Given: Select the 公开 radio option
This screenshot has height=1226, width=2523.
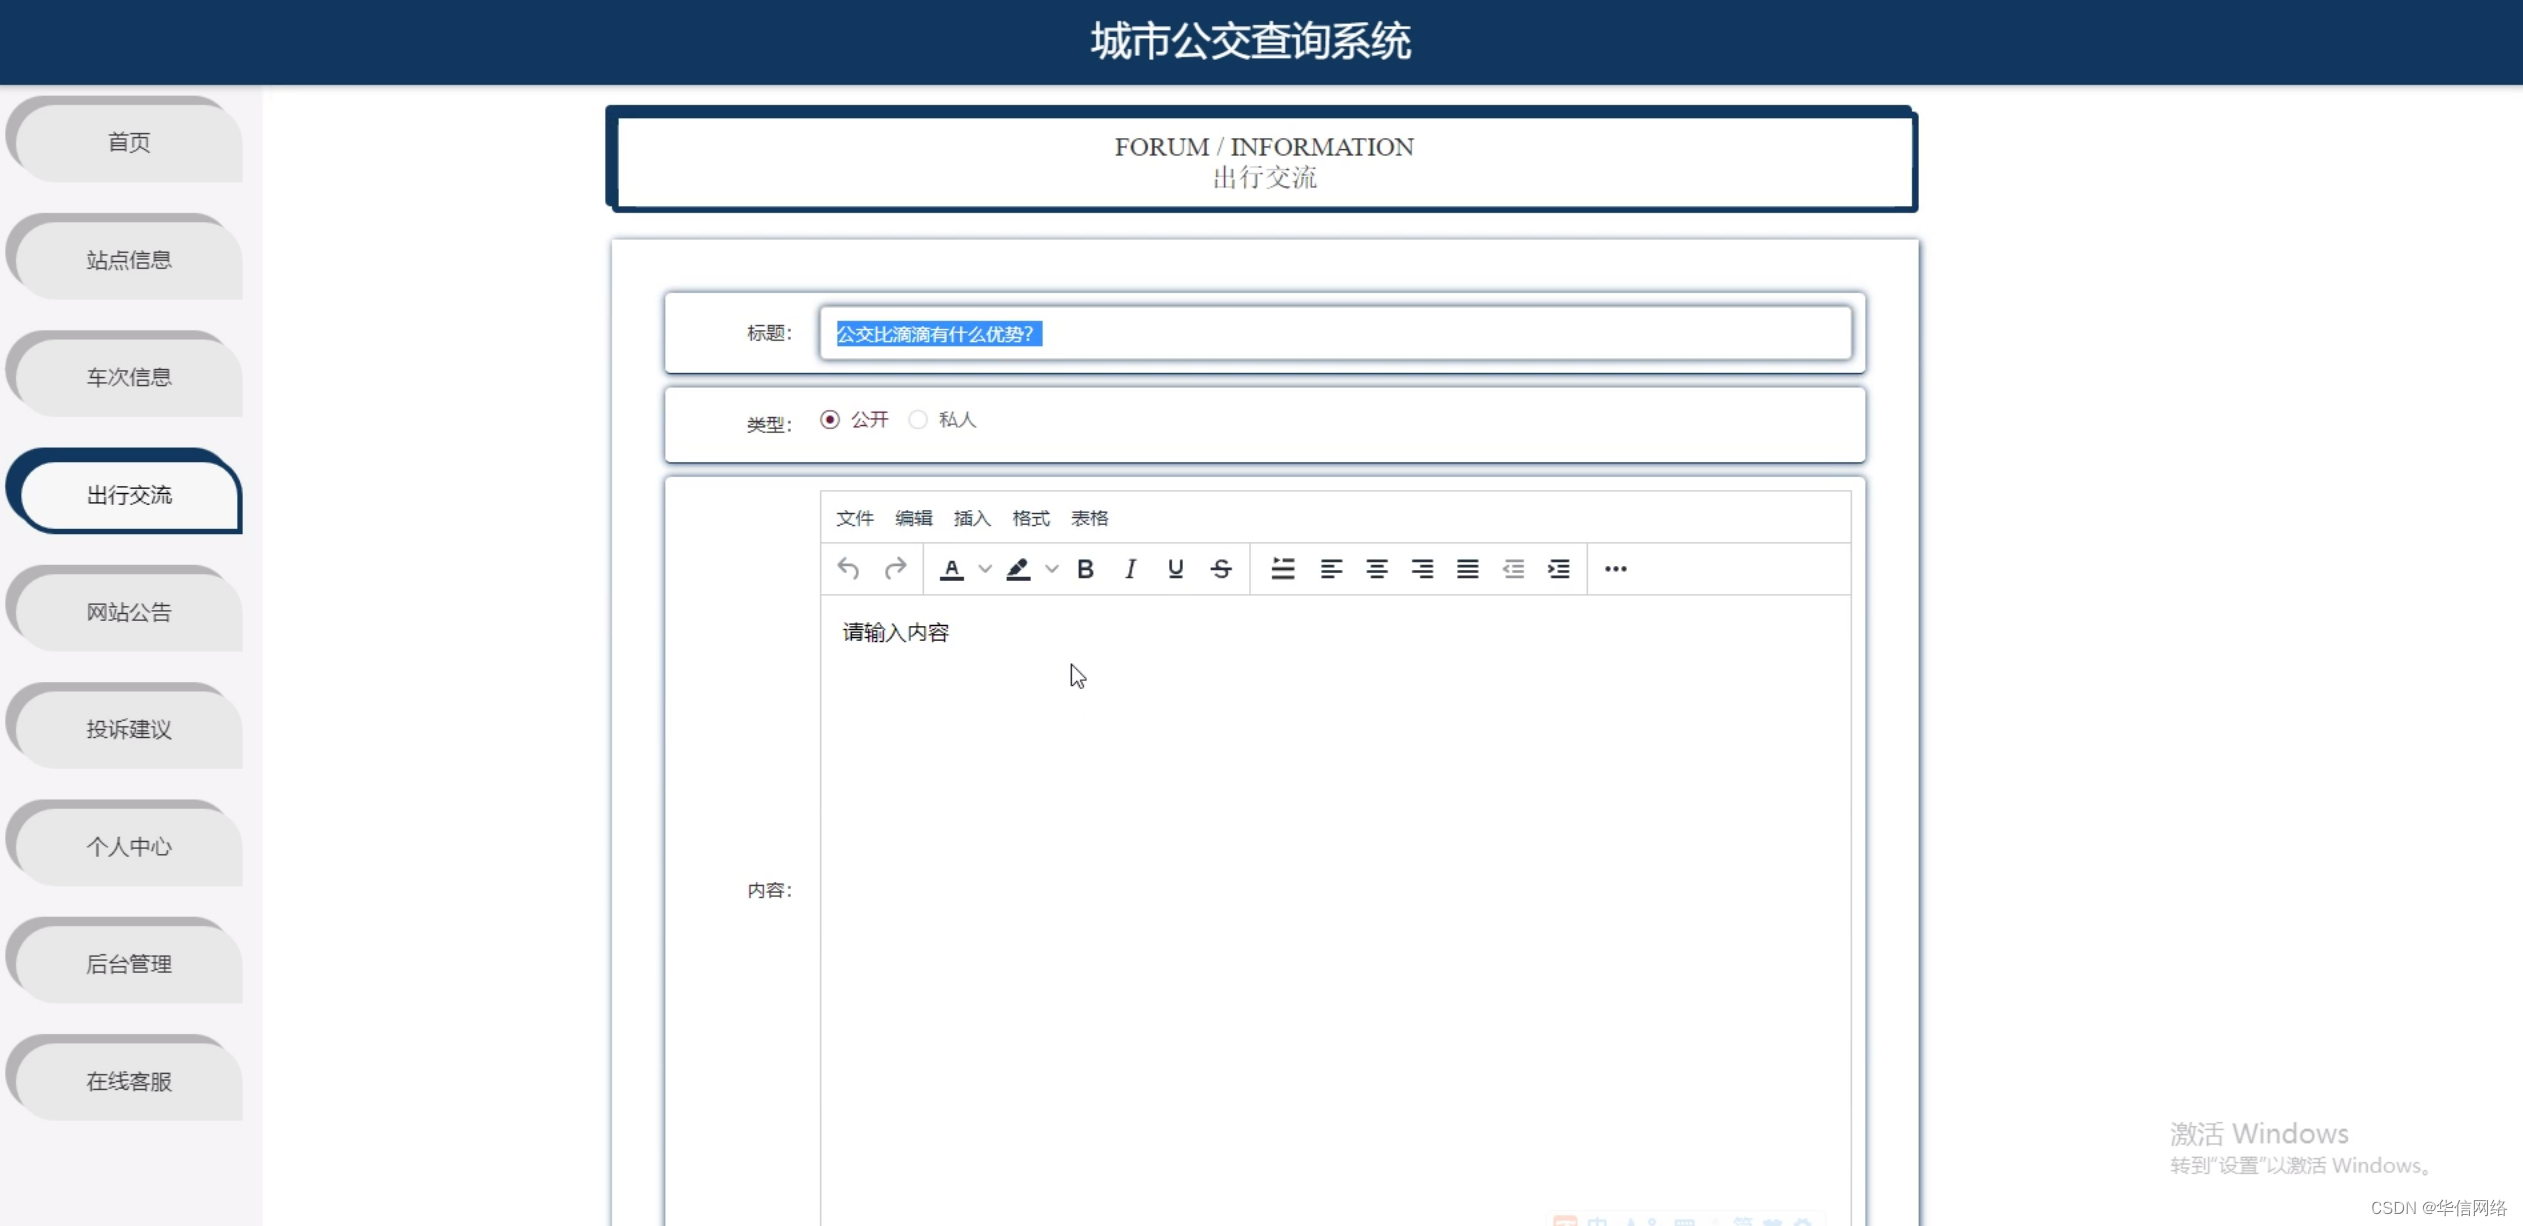Looking at the screenshot, I should tap(830, 420).
